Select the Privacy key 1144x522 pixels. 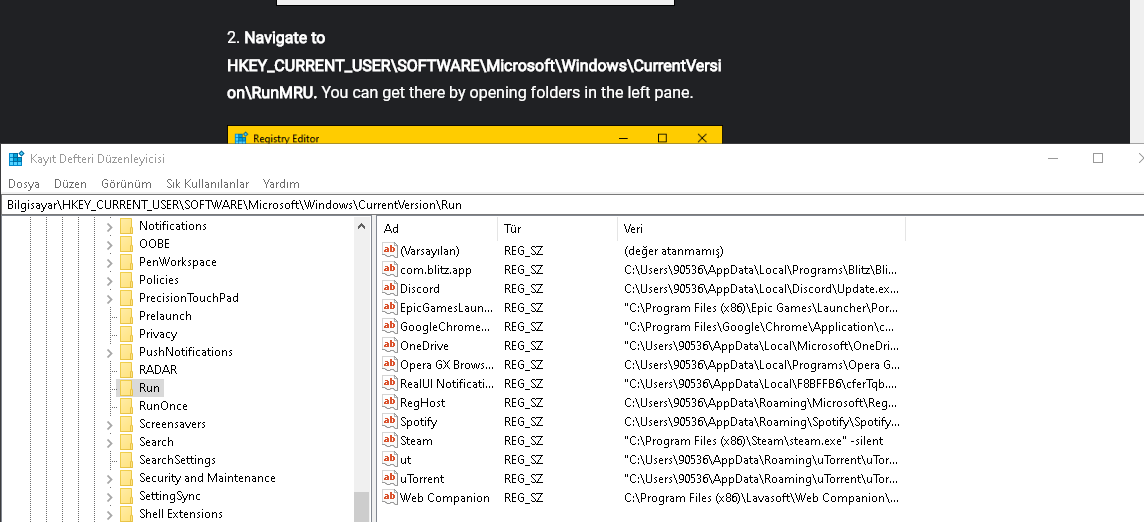[x=158, y=334]
